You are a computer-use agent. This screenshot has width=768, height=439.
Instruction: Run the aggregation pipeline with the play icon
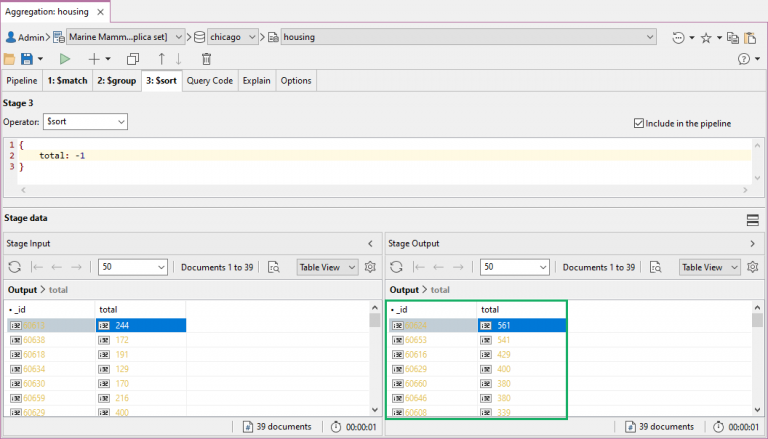click(65, 59)
